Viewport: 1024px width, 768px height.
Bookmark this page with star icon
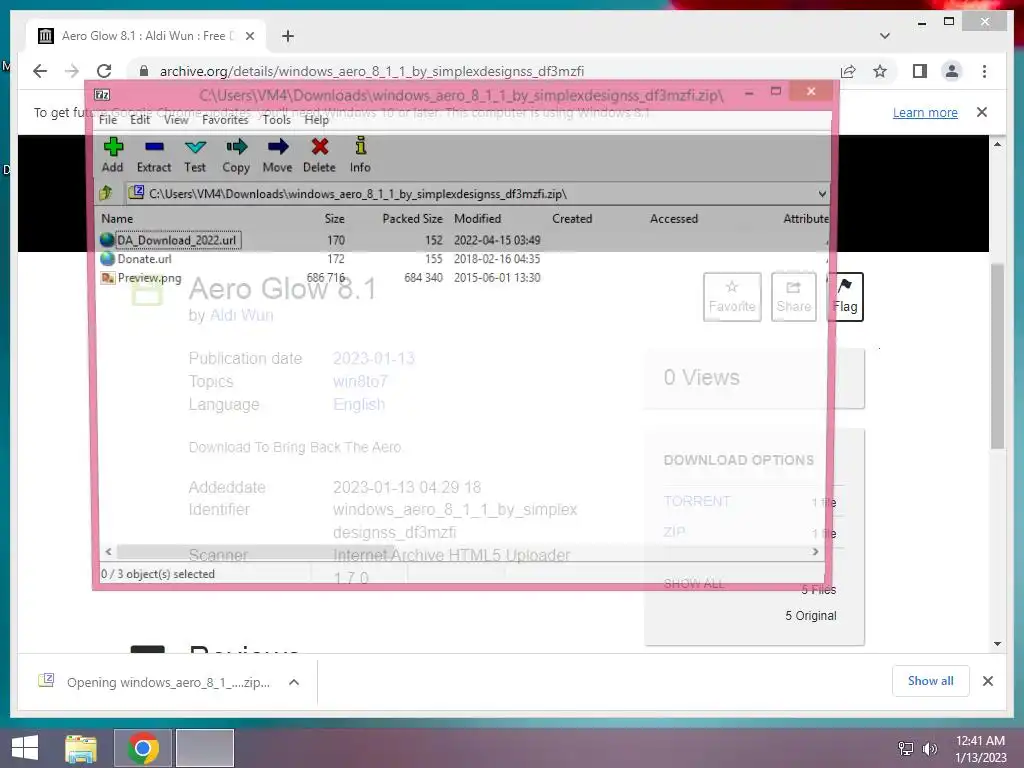(x=880, y=71)
